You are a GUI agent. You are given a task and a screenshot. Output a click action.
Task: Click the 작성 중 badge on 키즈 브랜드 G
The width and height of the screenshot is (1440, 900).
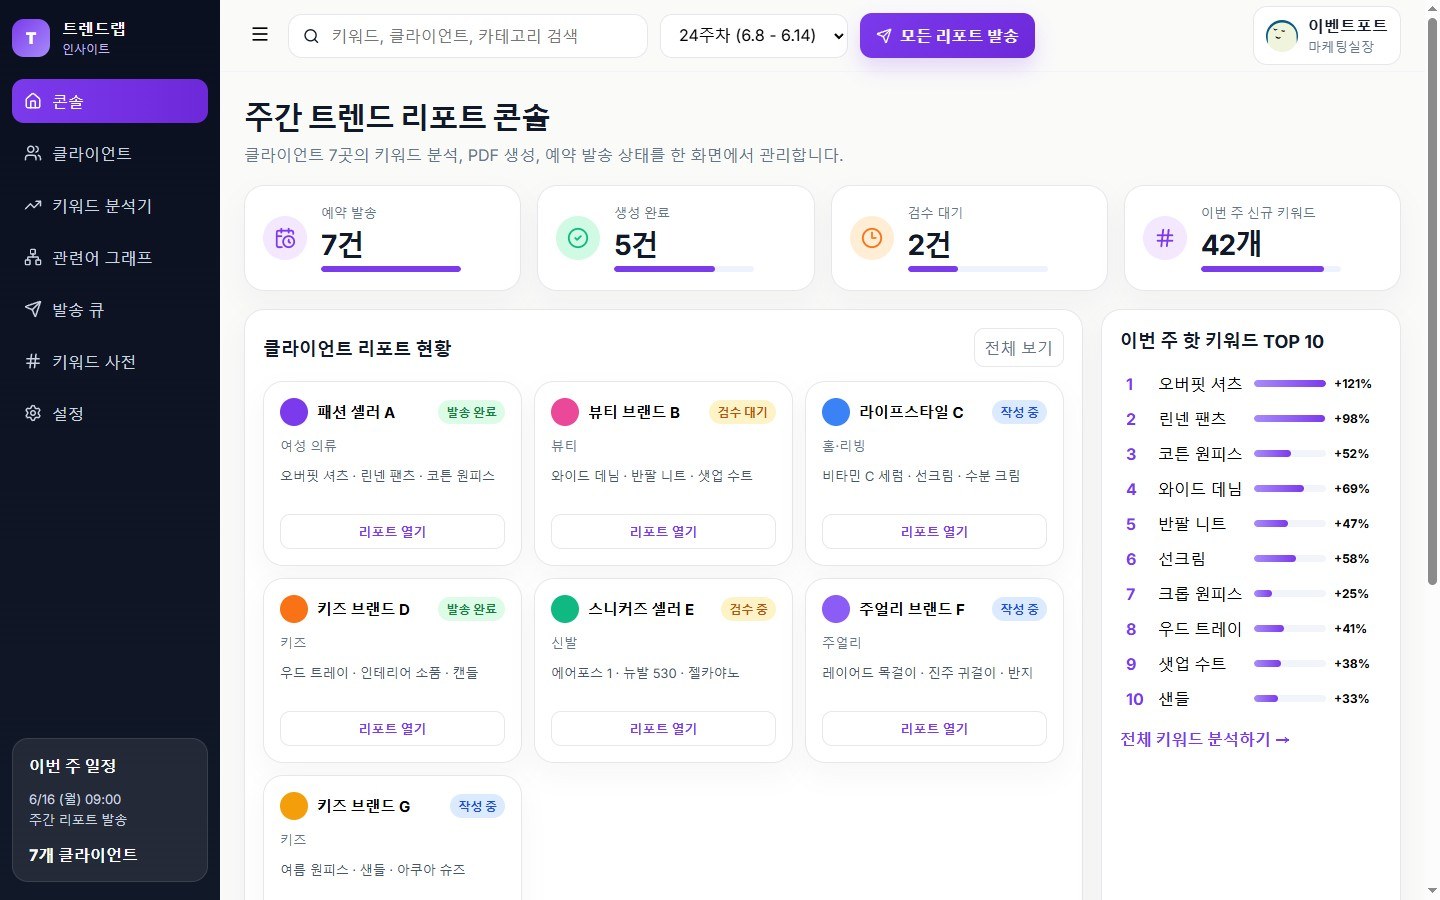tap(477, 806)
